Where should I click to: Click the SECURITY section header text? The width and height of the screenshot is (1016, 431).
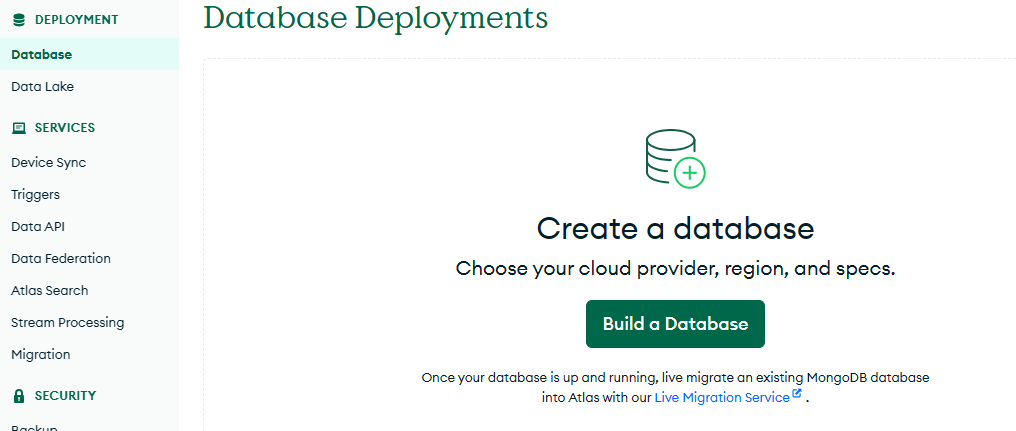pos(65,395)
